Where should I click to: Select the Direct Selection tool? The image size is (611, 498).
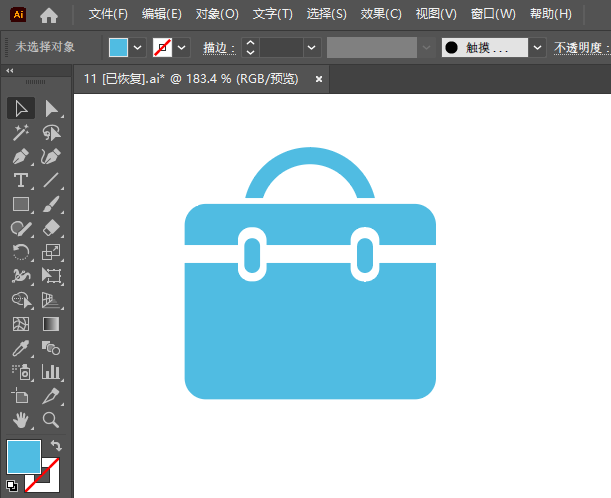coord(51,108)
